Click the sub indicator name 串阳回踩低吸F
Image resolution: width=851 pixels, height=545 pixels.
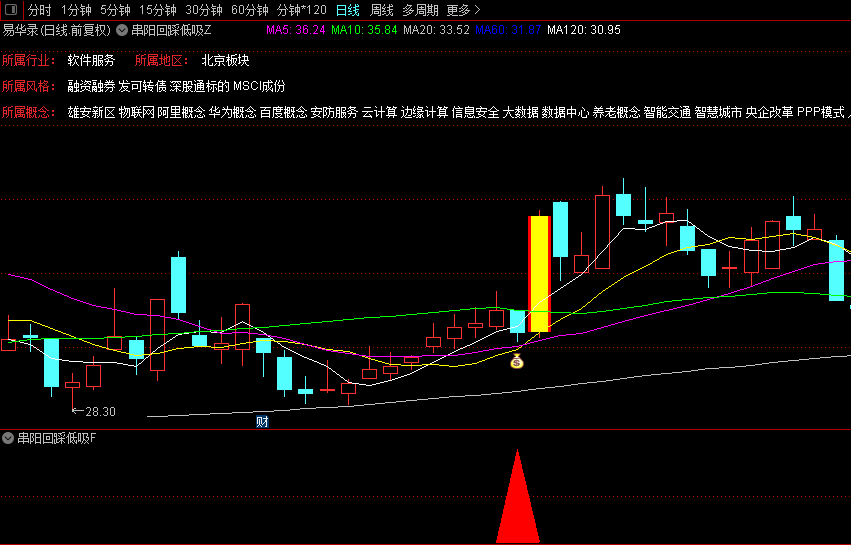56,438
